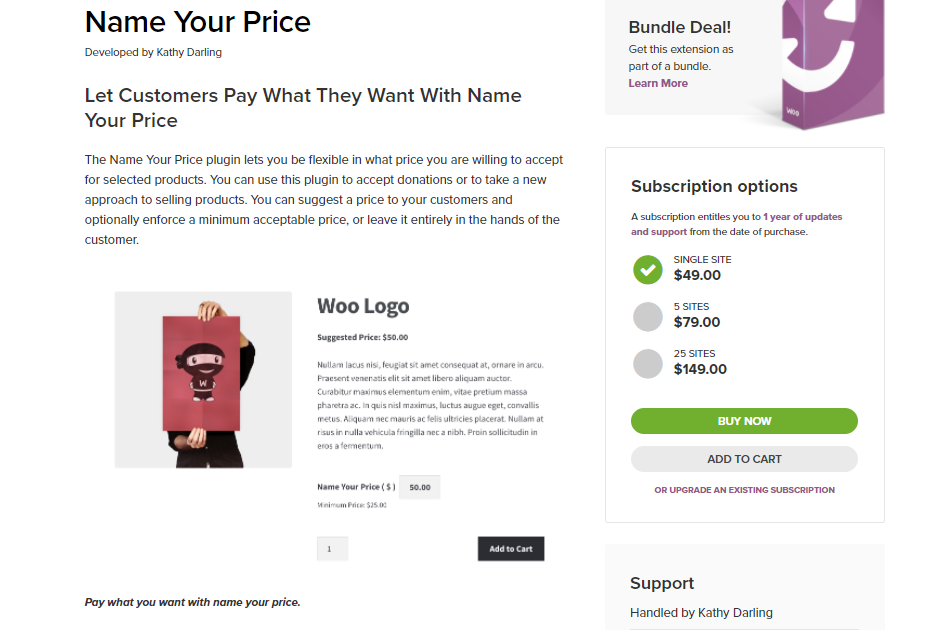
Task: Click the quantity field showing 1
Action: [x=332, y=549]
